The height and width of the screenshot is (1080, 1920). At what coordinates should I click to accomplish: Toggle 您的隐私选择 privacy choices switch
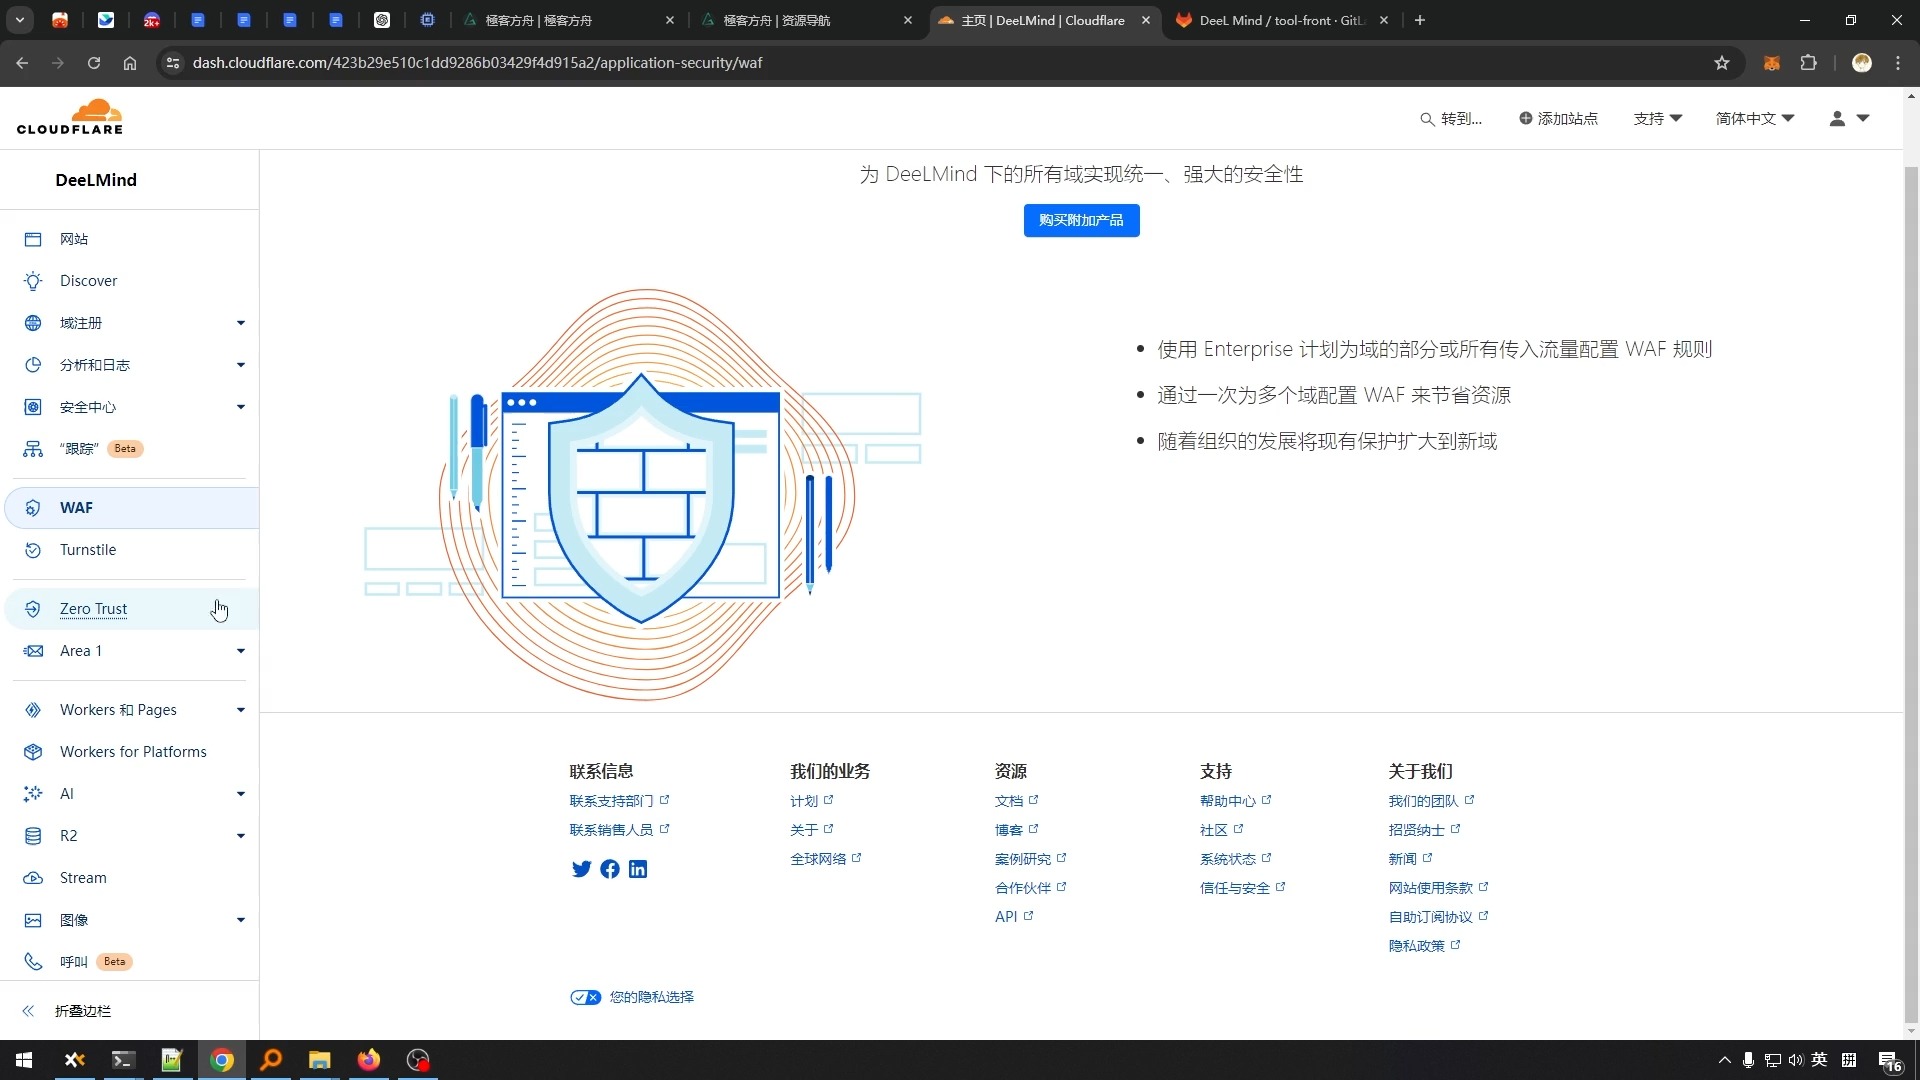(x=585, y=997)
